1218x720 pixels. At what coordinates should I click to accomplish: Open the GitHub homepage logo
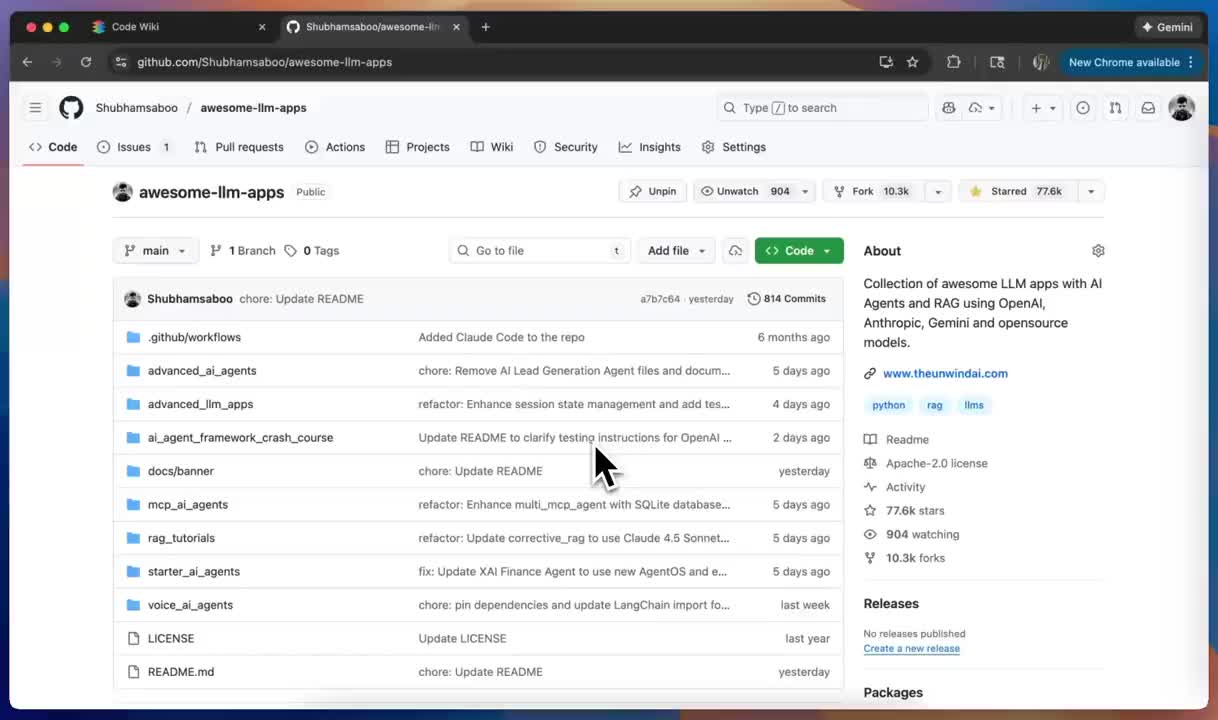[x=71, y=108]
